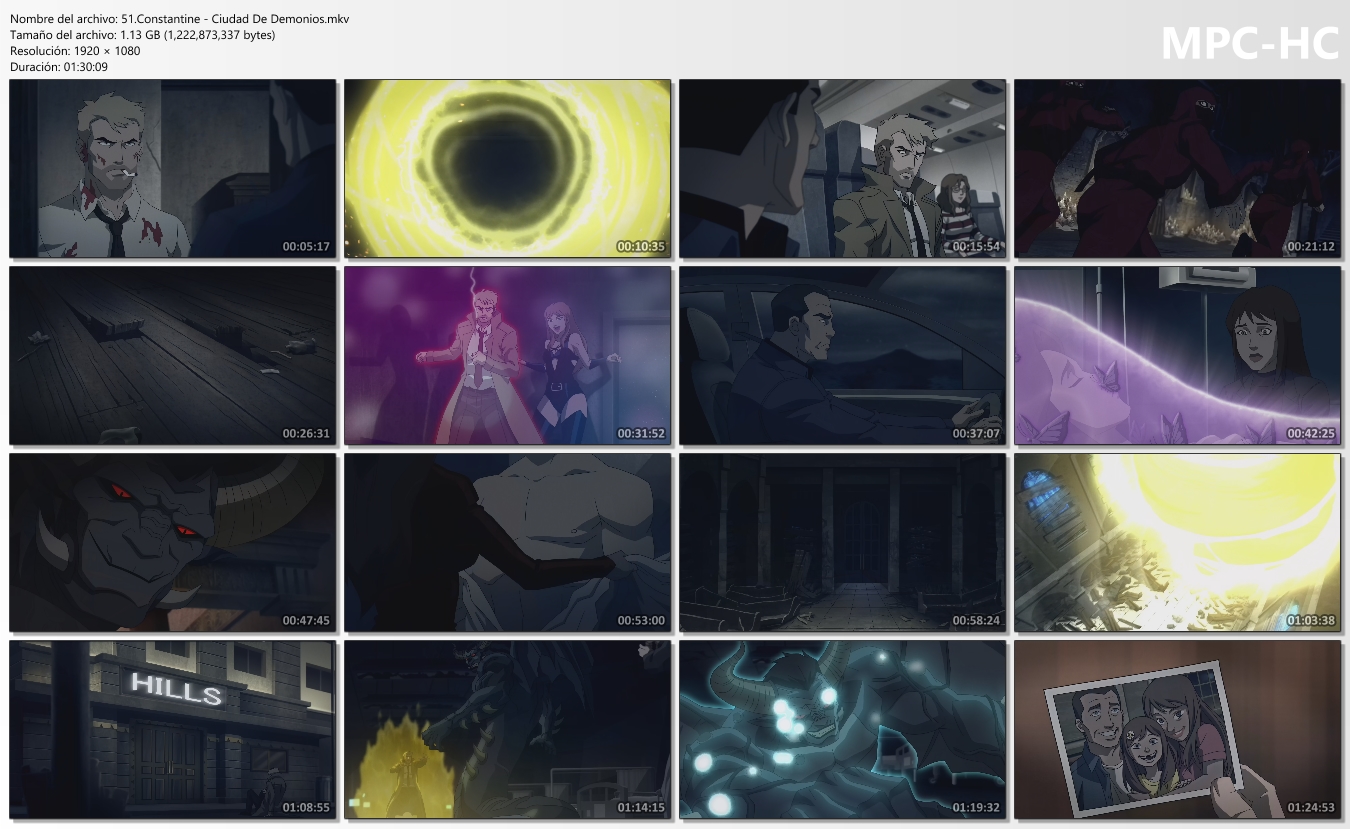The height and width of the screenshot is (829, 1350).
Task: Choose the thumbnail at 00:53:00
Action: 508,542
